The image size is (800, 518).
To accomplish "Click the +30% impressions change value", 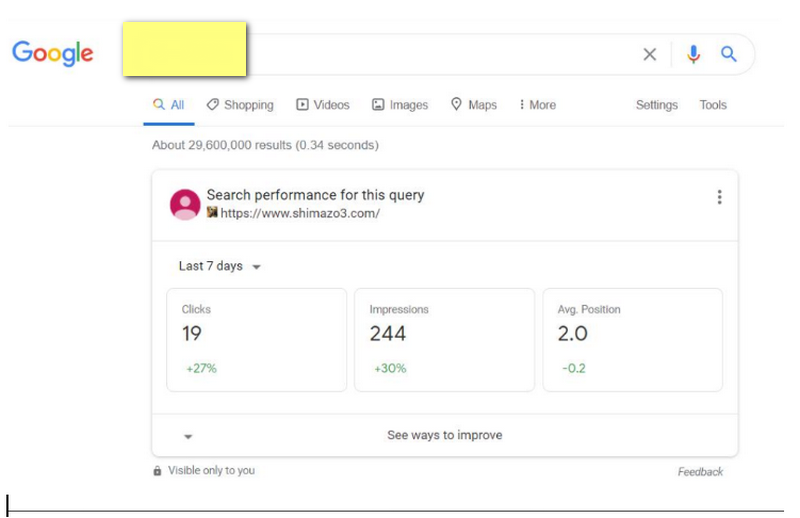I will [390, 368].
